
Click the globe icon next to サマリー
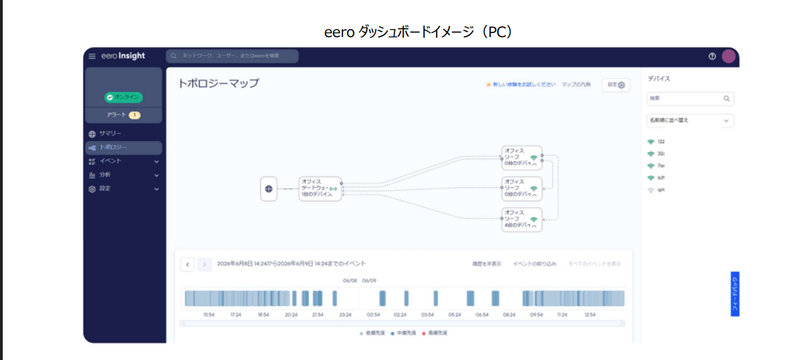pos(92,134)
